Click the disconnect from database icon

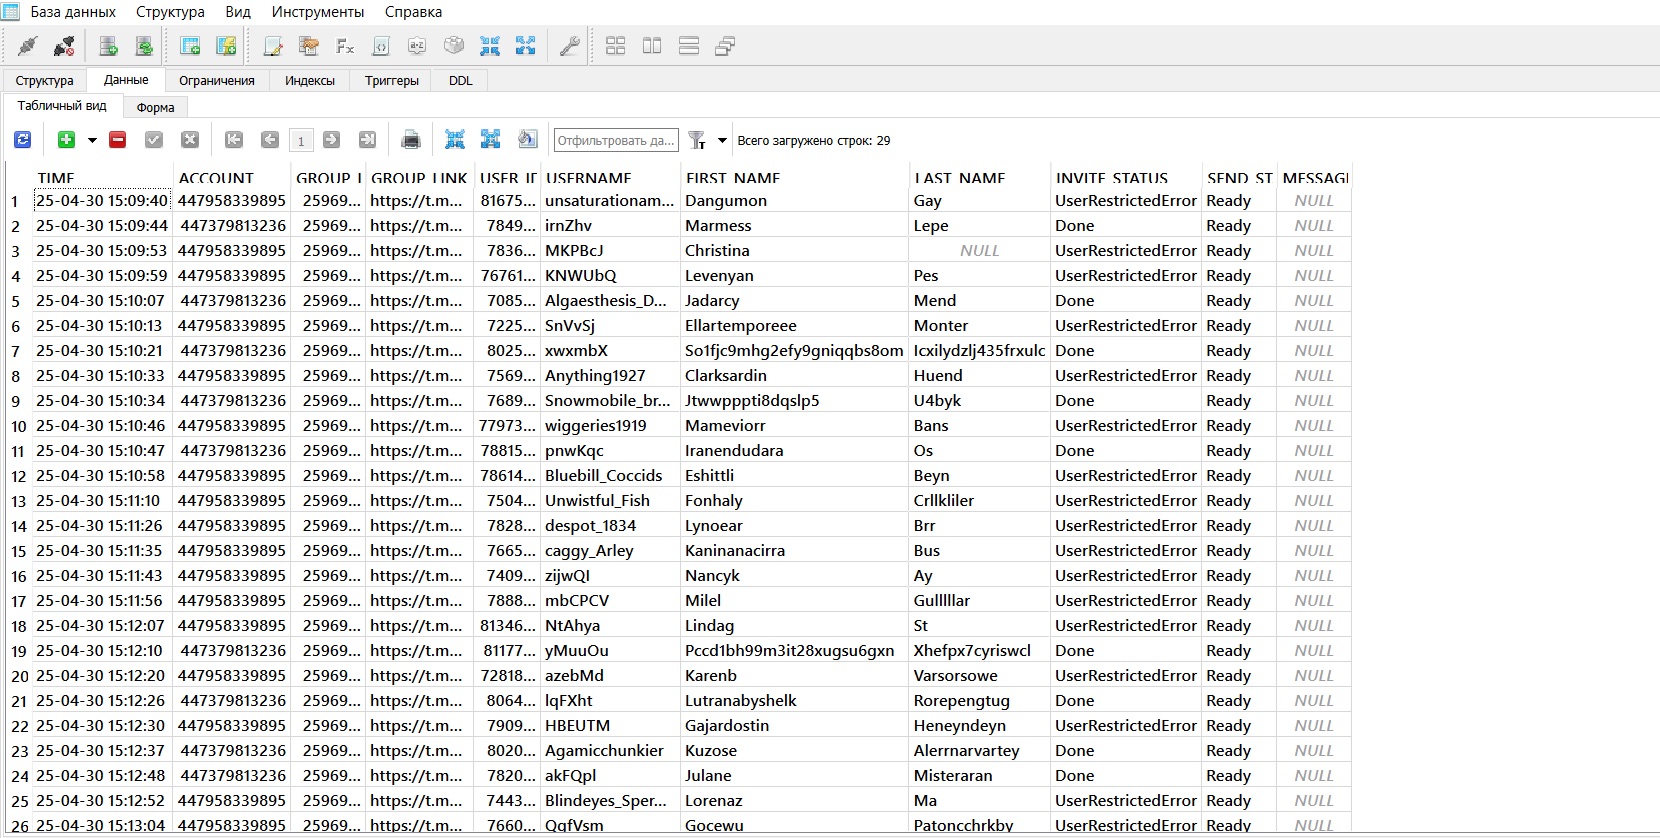point(64,46)
